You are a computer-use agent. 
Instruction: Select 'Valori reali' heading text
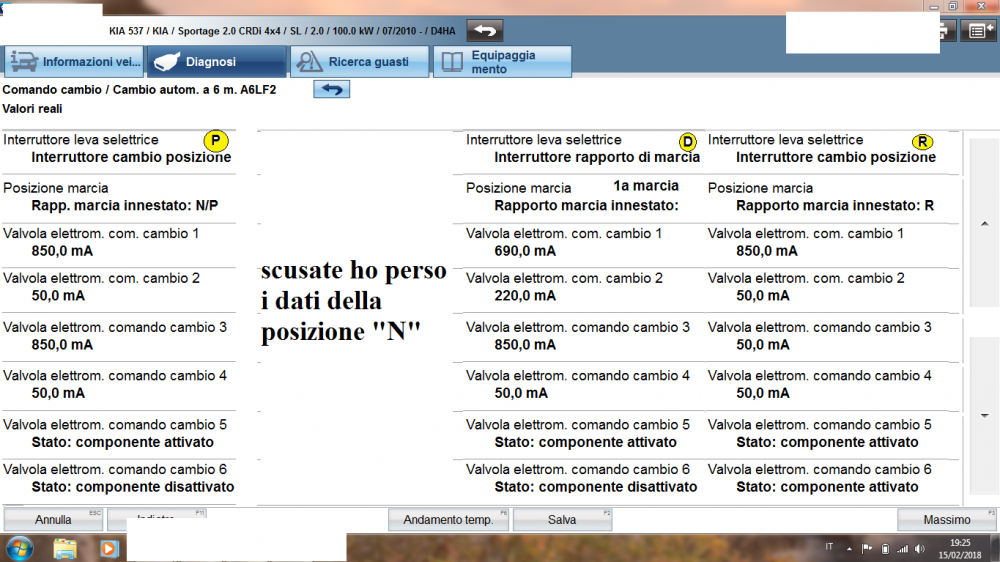click(33, 108)
